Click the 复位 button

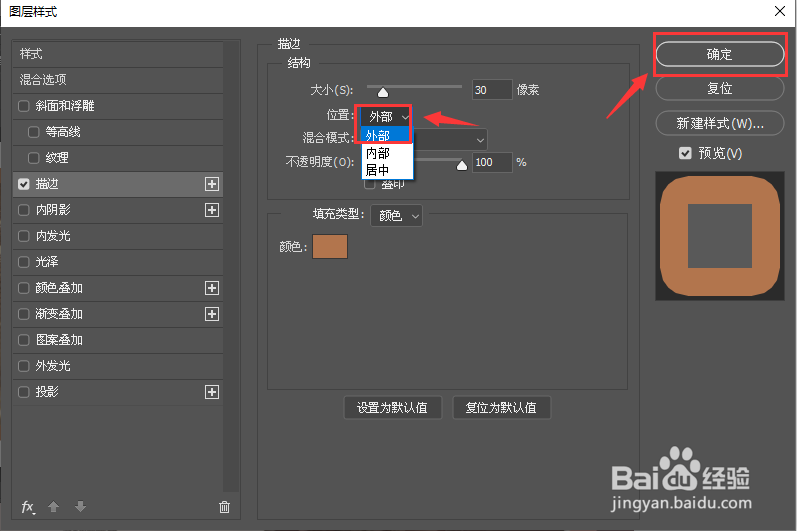pyautogui.click(x=720, y=88)
